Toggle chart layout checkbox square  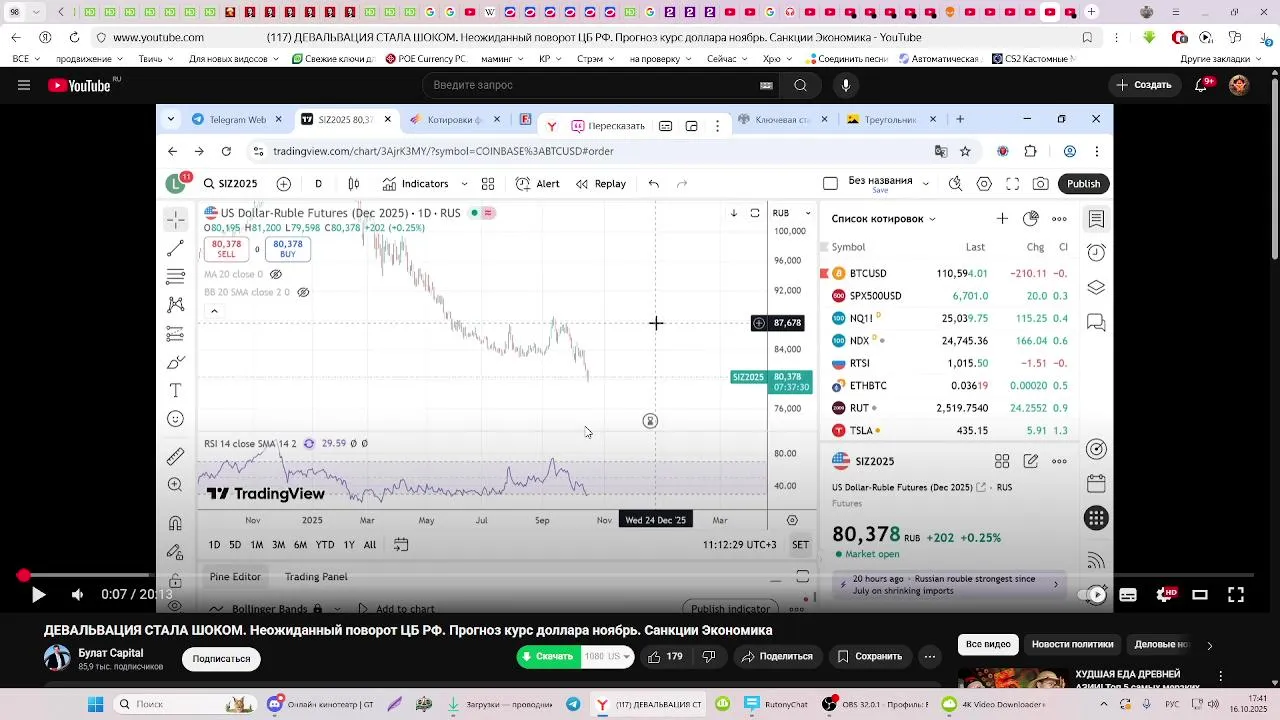(x=830, y=184)
